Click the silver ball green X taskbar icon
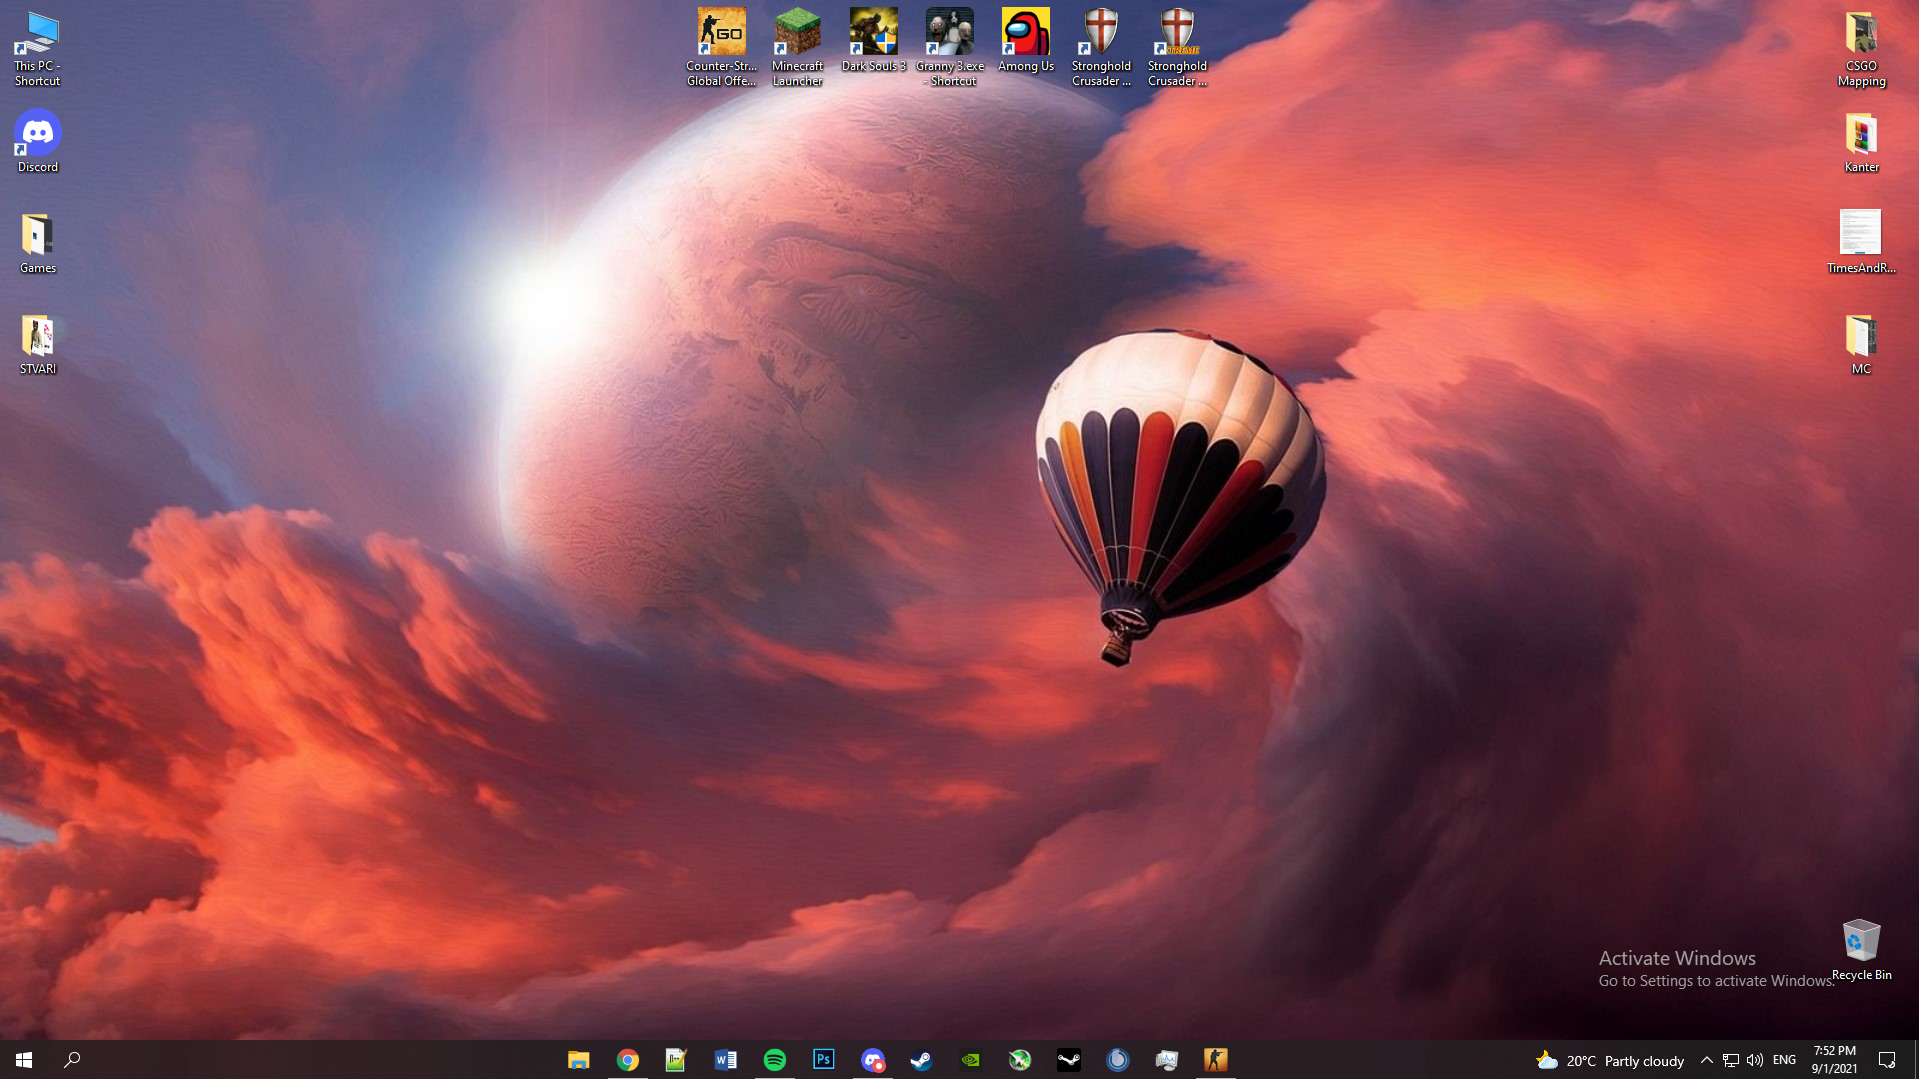The image size is (1919, 1079). coord(1019,1059)
